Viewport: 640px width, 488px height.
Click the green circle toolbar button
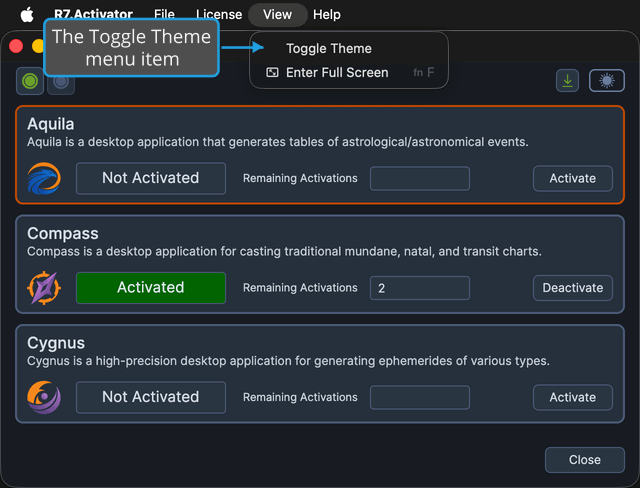coord(30,81)
